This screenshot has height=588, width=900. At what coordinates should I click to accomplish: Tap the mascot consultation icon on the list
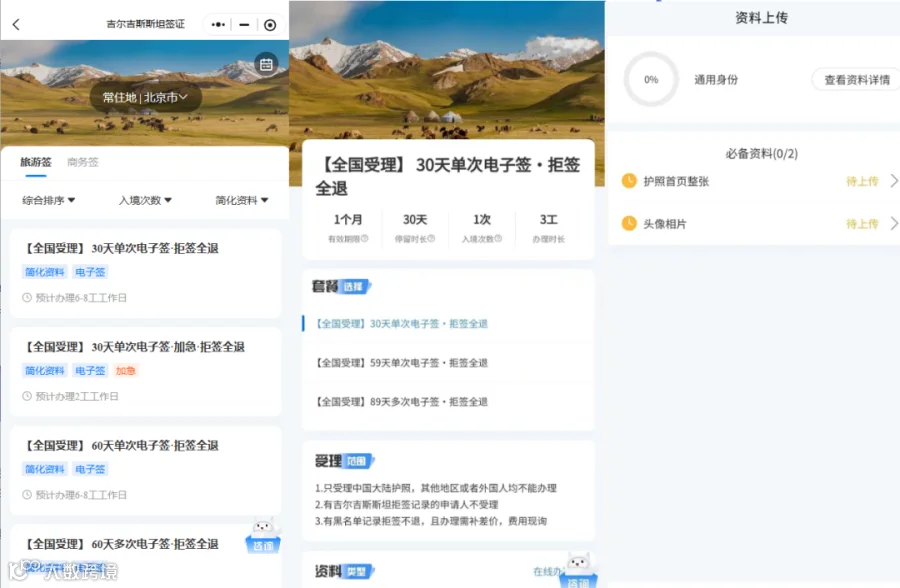tap(263, 535)
